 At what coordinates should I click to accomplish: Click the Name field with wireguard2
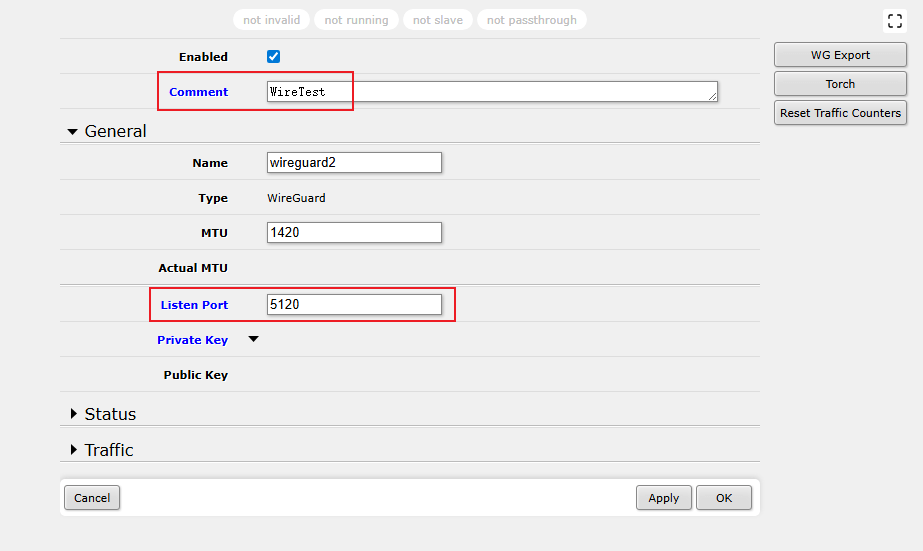tap(354, 163)
